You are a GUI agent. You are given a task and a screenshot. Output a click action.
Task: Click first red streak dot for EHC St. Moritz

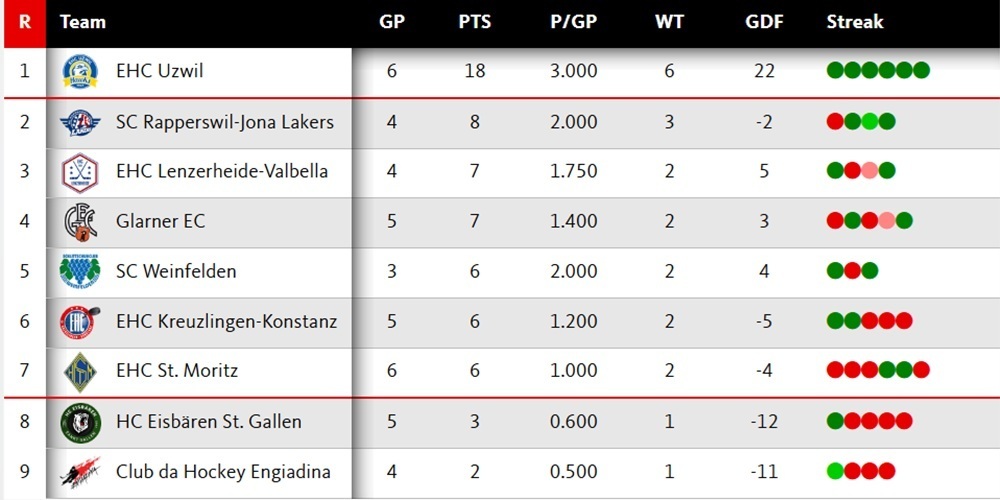pos(835,370)
